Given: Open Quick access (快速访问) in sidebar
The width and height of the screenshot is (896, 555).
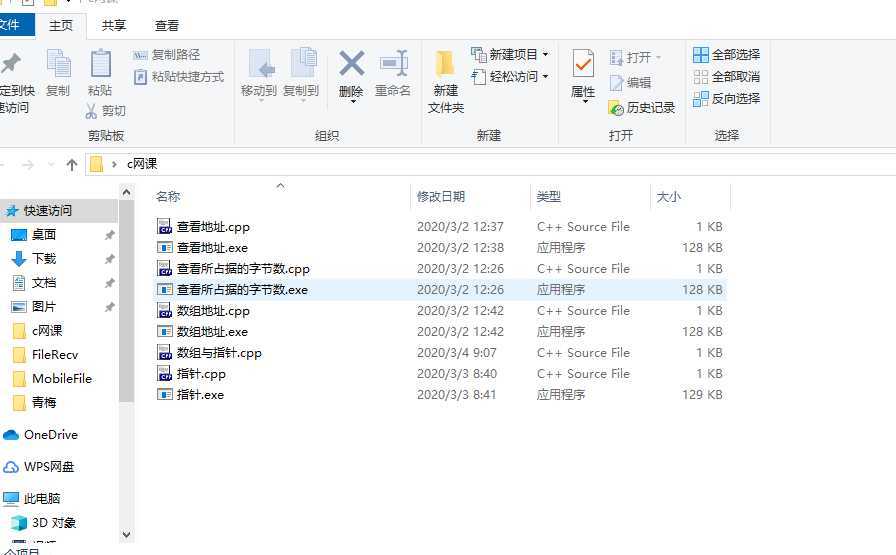Looking at the screenshot, I should 48,210.
